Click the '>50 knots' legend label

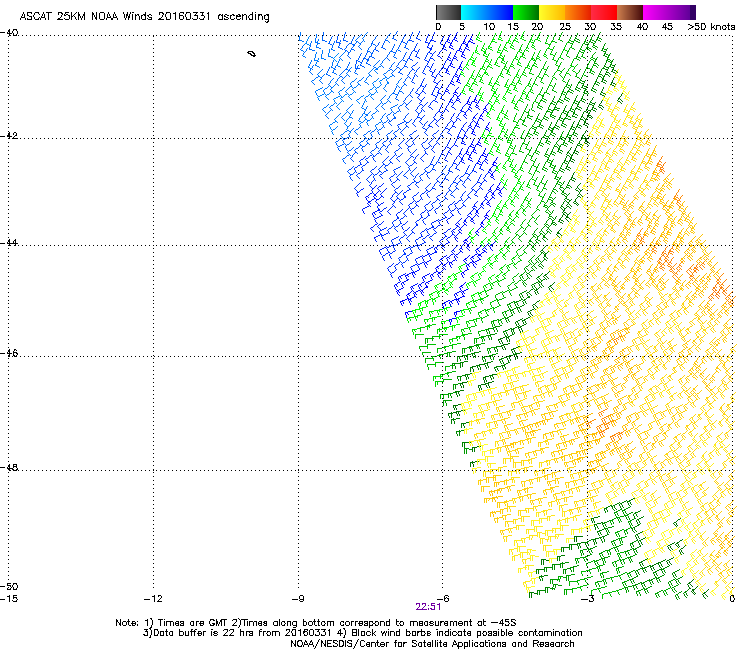pos(711,27)
